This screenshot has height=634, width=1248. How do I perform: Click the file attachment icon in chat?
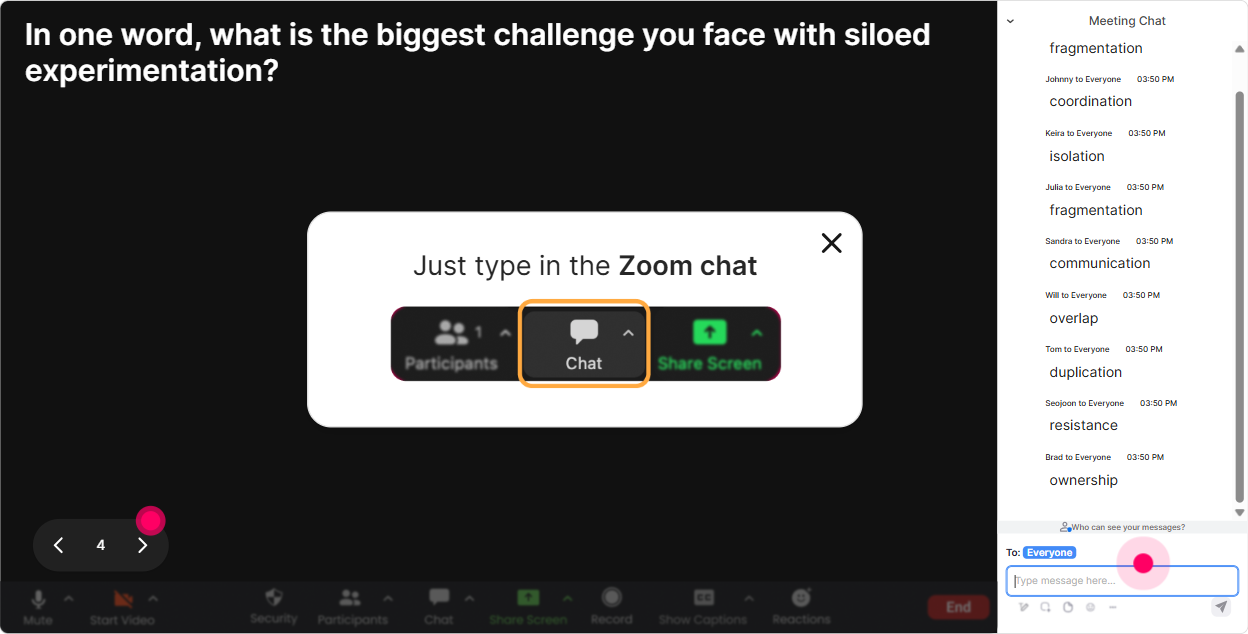1068,607
